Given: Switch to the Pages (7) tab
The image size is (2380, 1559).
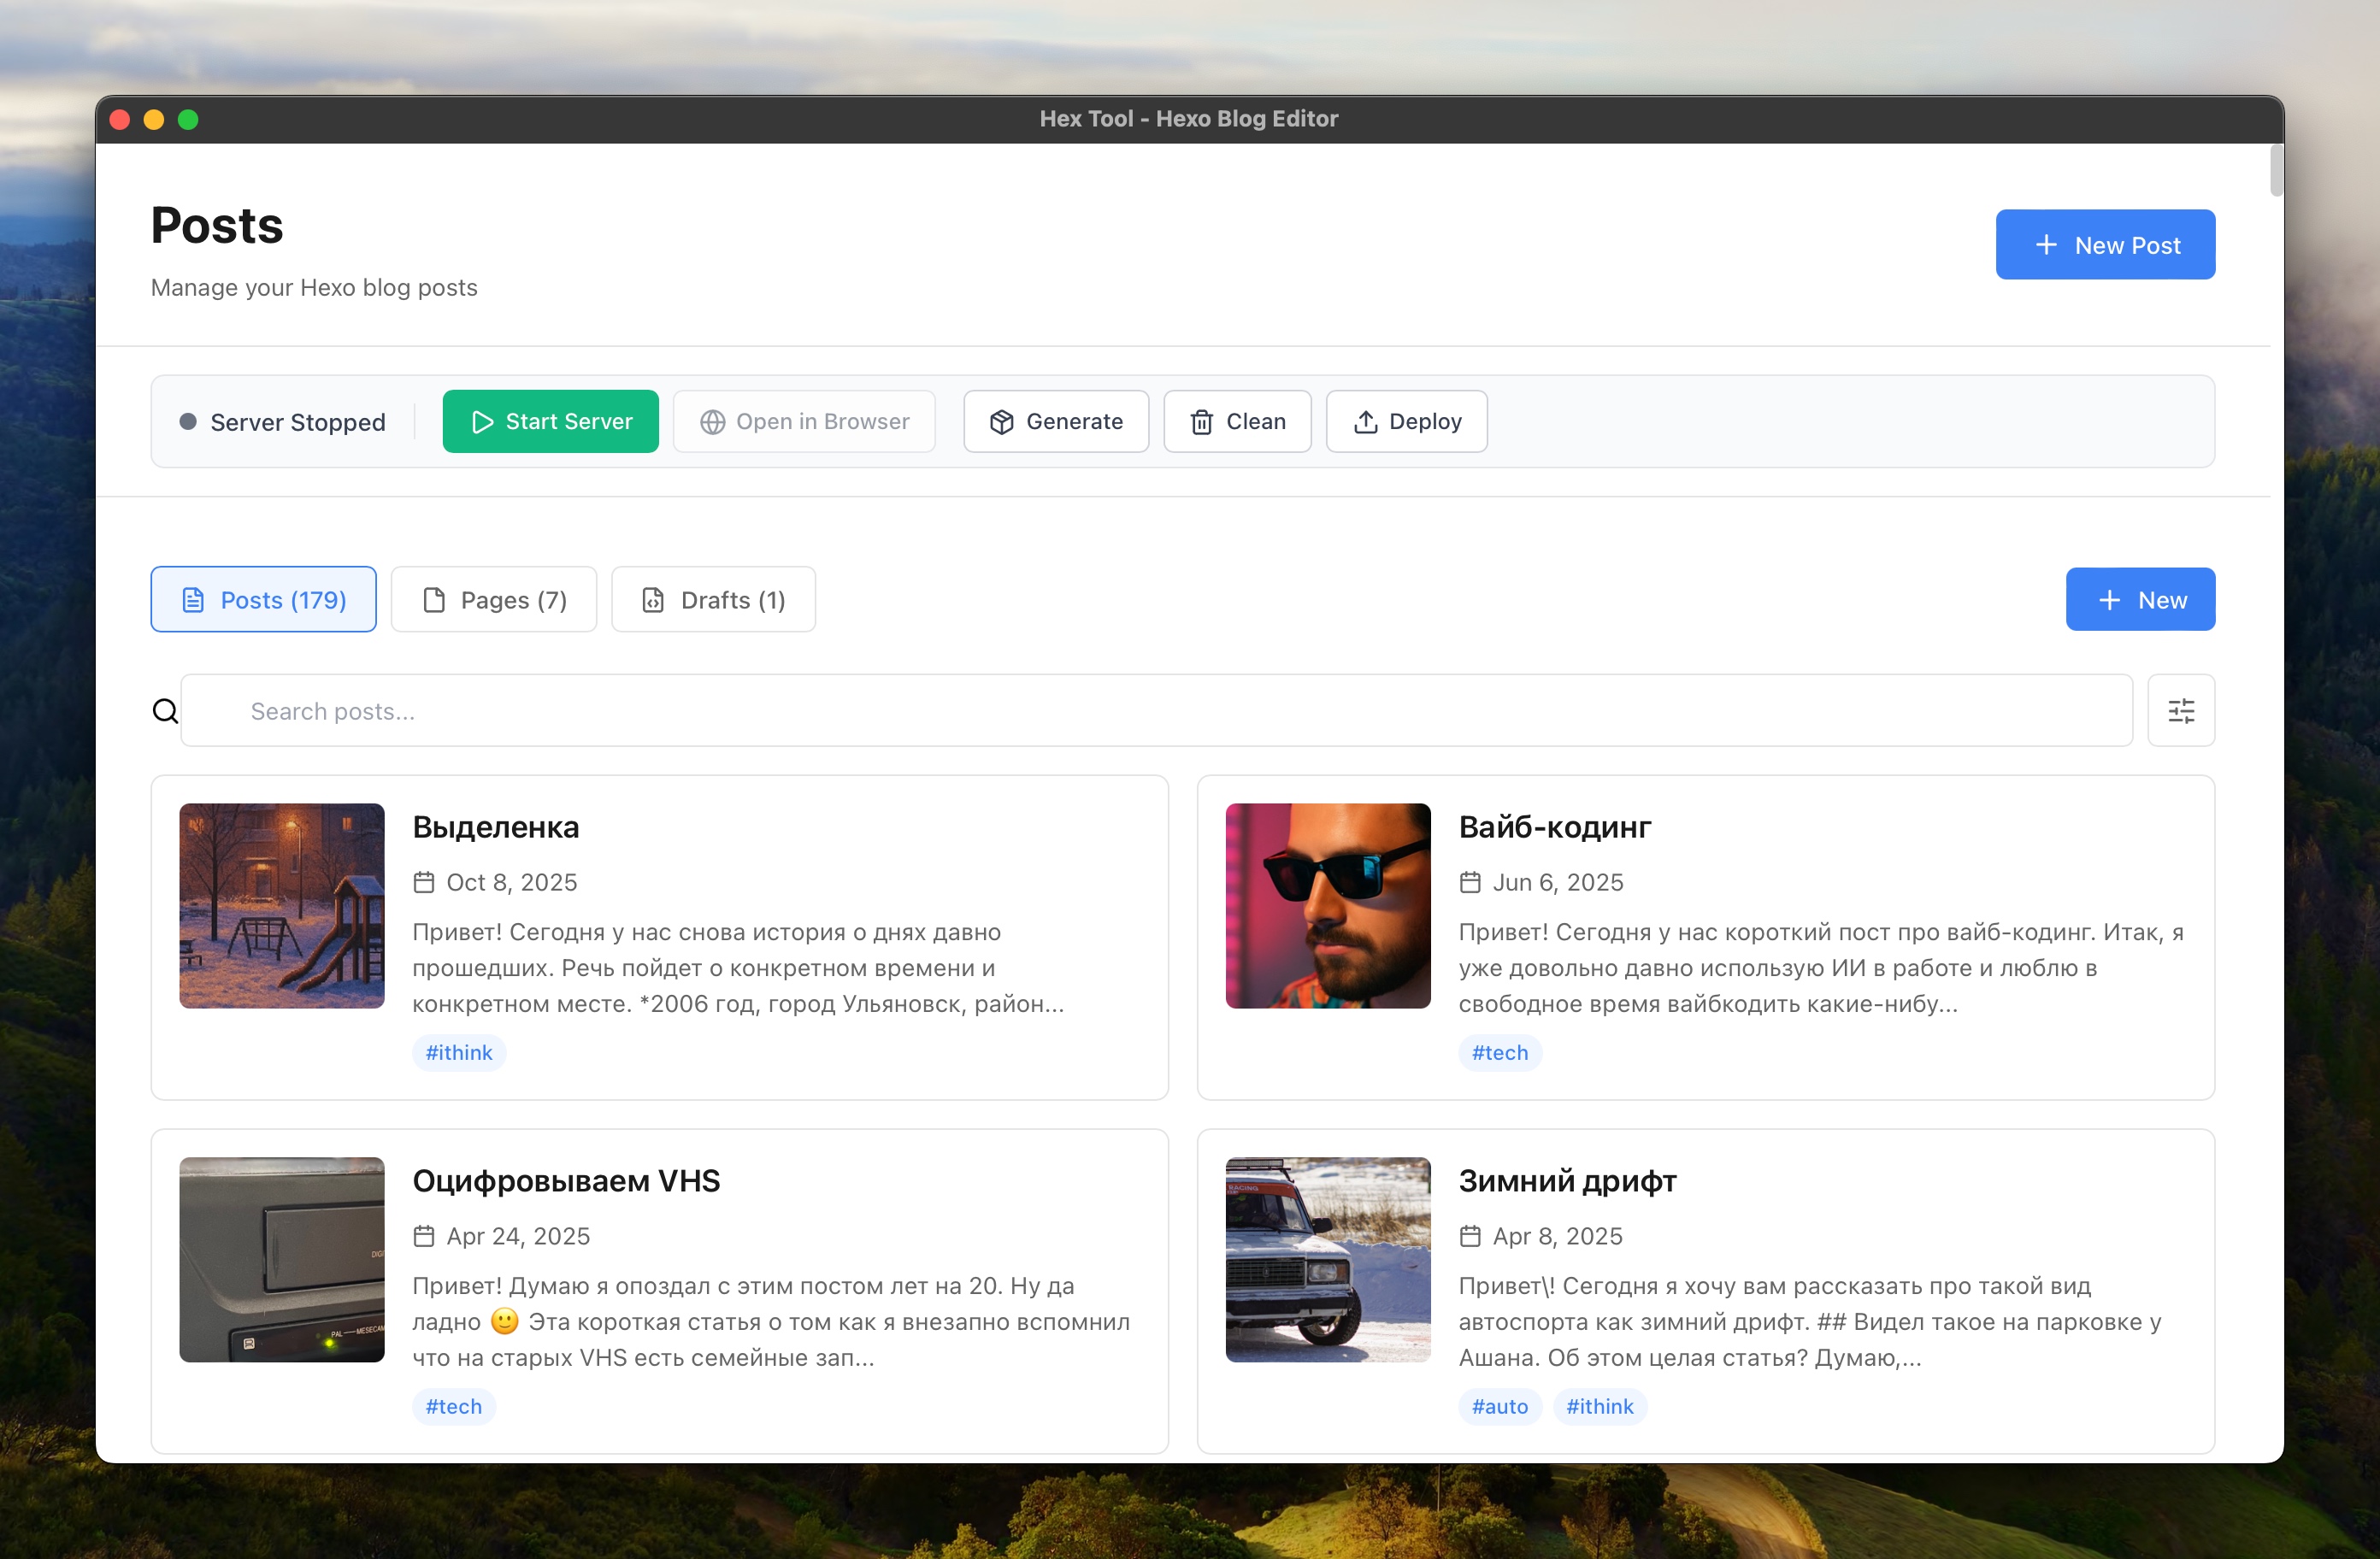Looking at the screenshot, I should (493, 599).
